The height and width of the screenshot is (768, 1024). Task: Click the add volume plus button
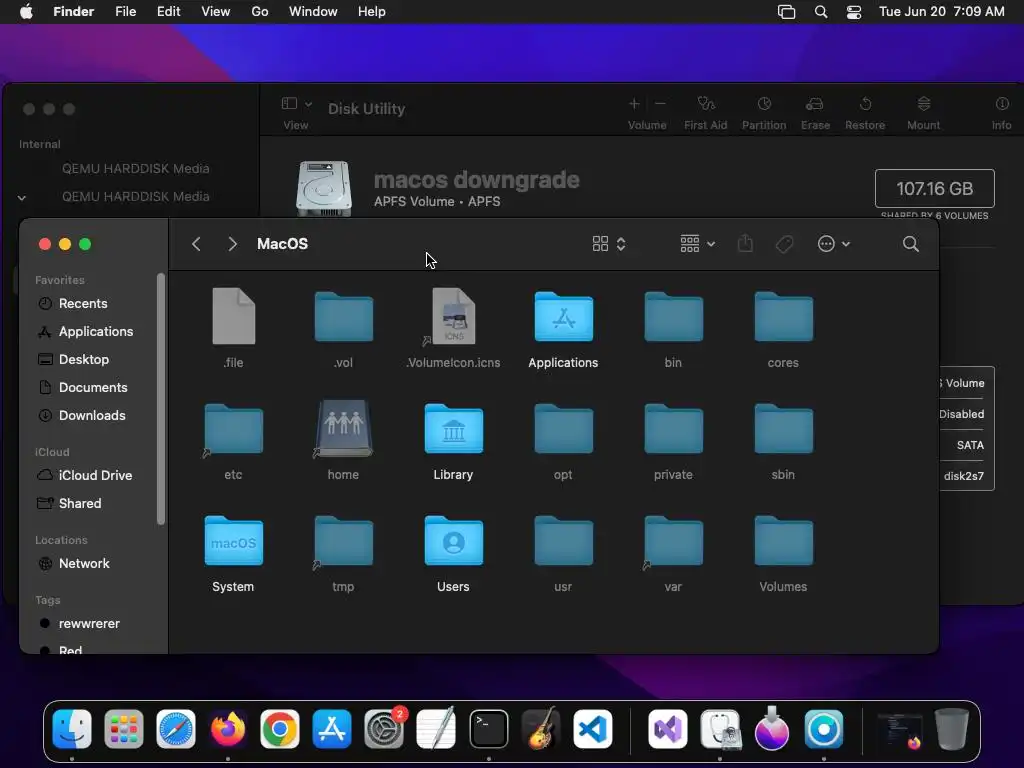coord(634,104)
